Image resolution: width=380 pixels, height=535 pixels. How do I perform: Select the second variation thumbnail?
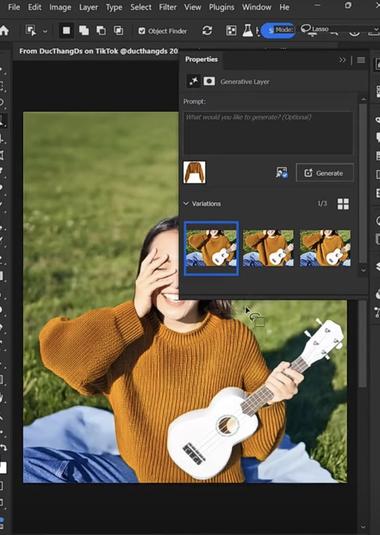tap(268, 248)
